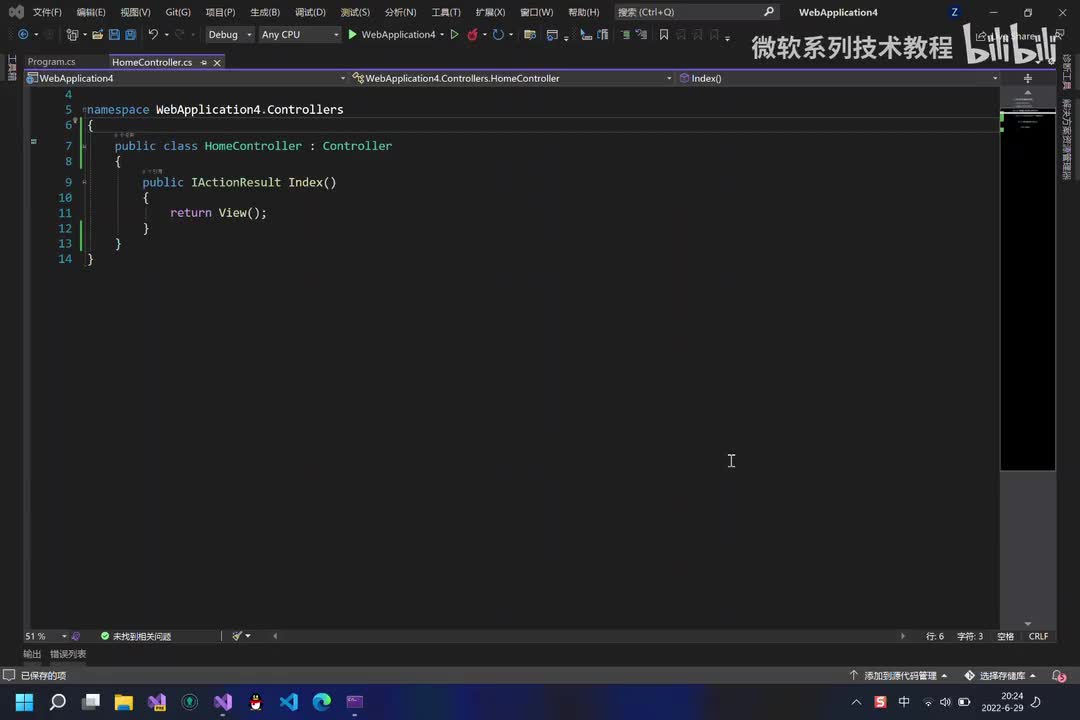Collapse the Index() method on line 9
Image resolution: width=1080 pixels, height=720 pixels.
84,183
